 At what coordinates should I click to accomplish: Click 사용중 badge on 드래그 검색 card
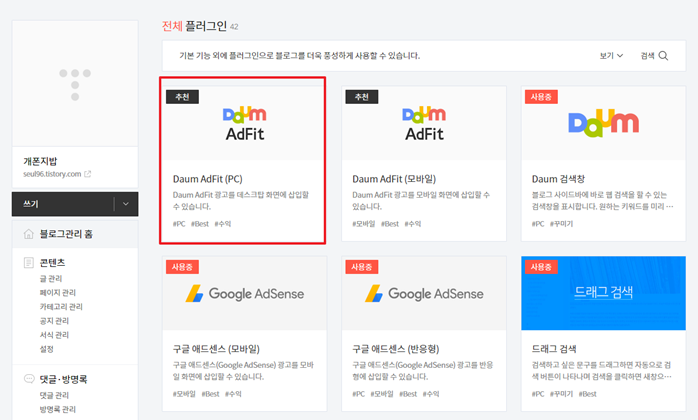pos(541,267)
